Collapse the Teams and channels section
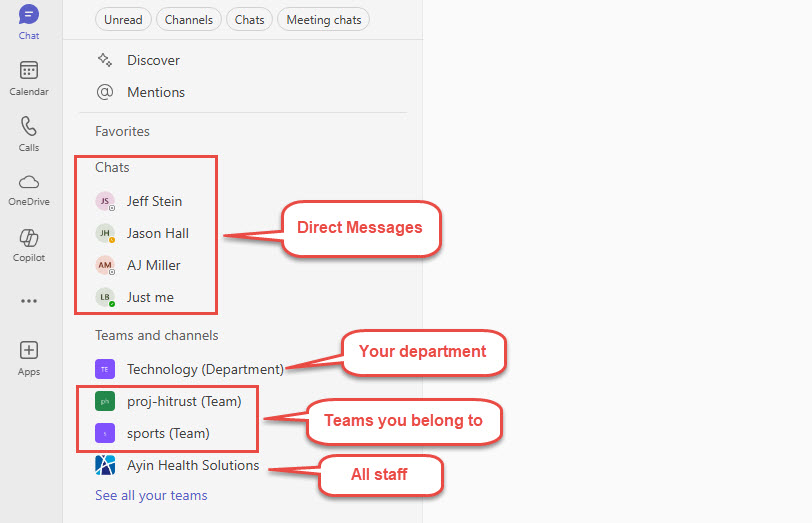 [x=156, y=336]
